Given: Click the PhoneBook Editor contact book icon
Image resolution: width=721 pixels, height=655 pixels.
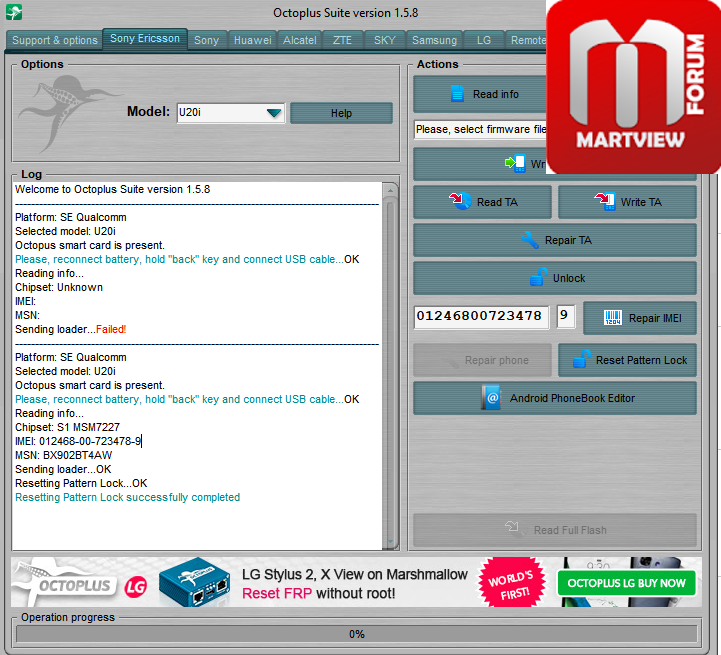Looking at the screenshot, I should (492, 397).
